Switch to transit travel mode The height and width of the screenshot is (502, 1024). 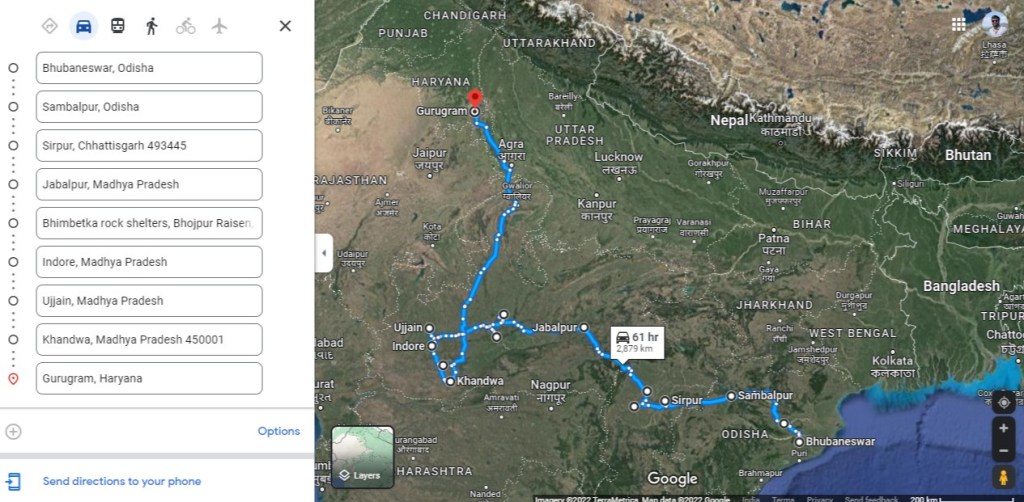point(118,26)
